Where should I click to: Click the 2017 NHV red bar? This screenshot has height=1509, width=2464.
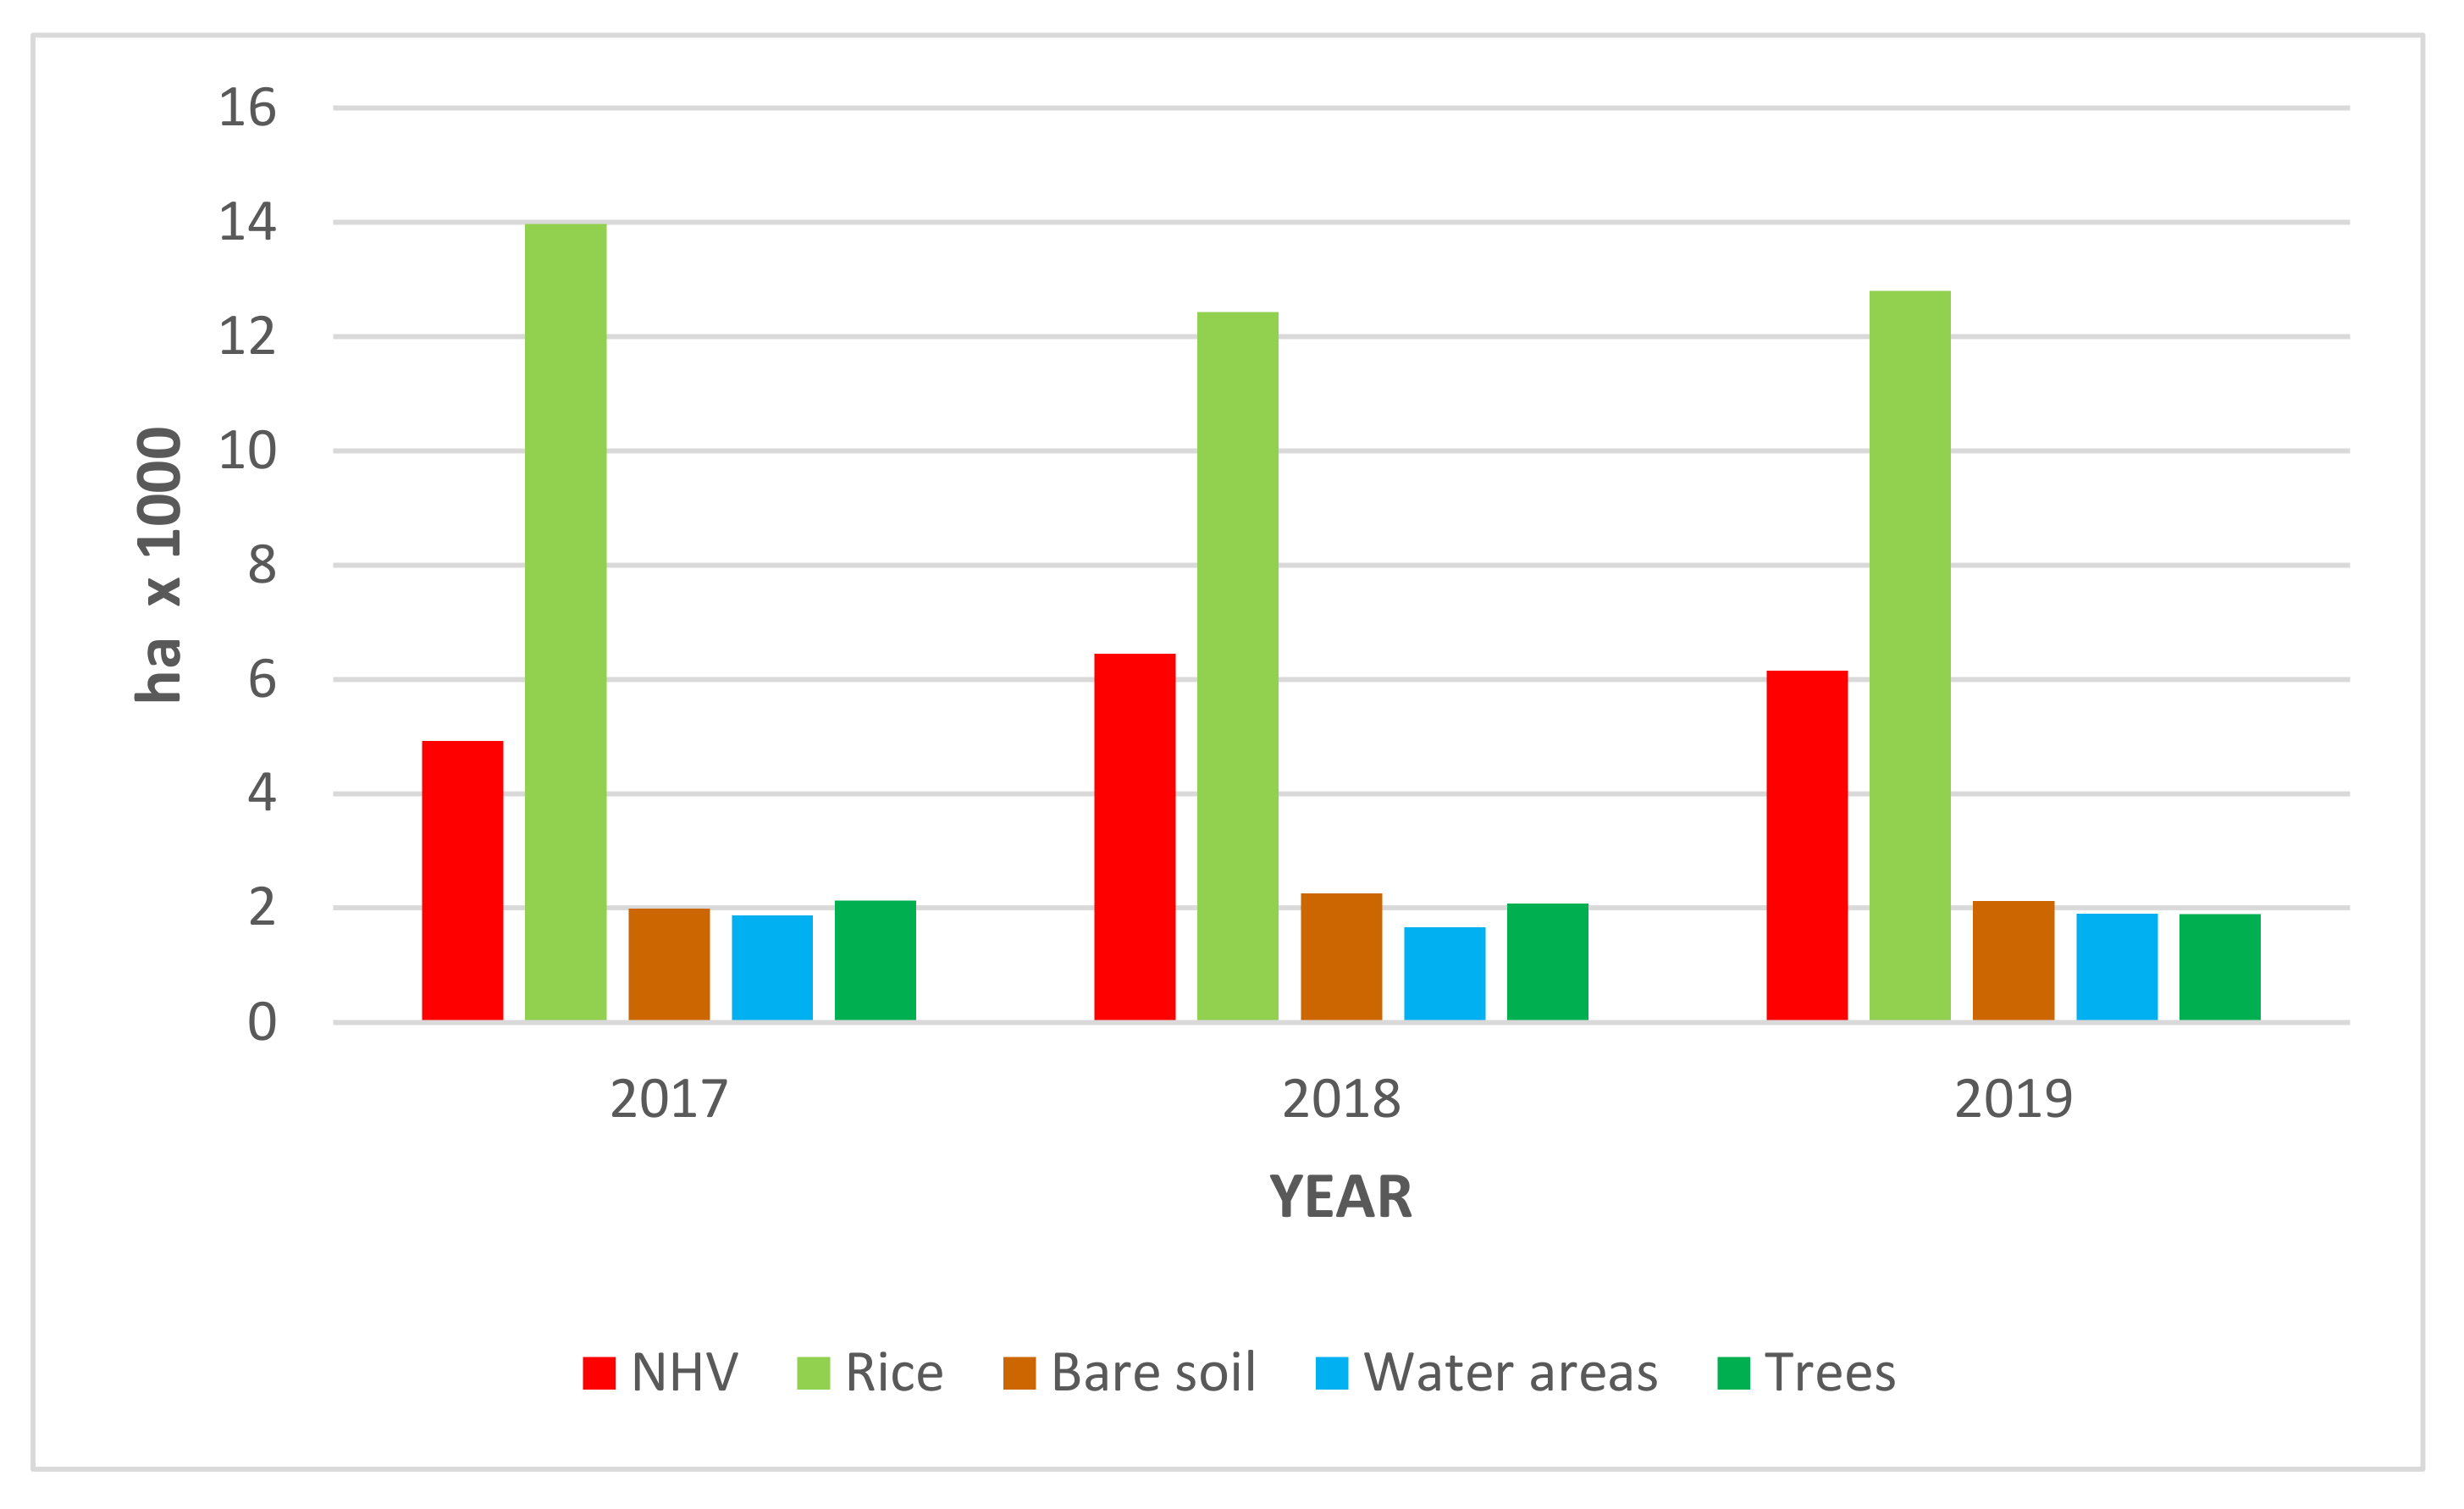462,880
